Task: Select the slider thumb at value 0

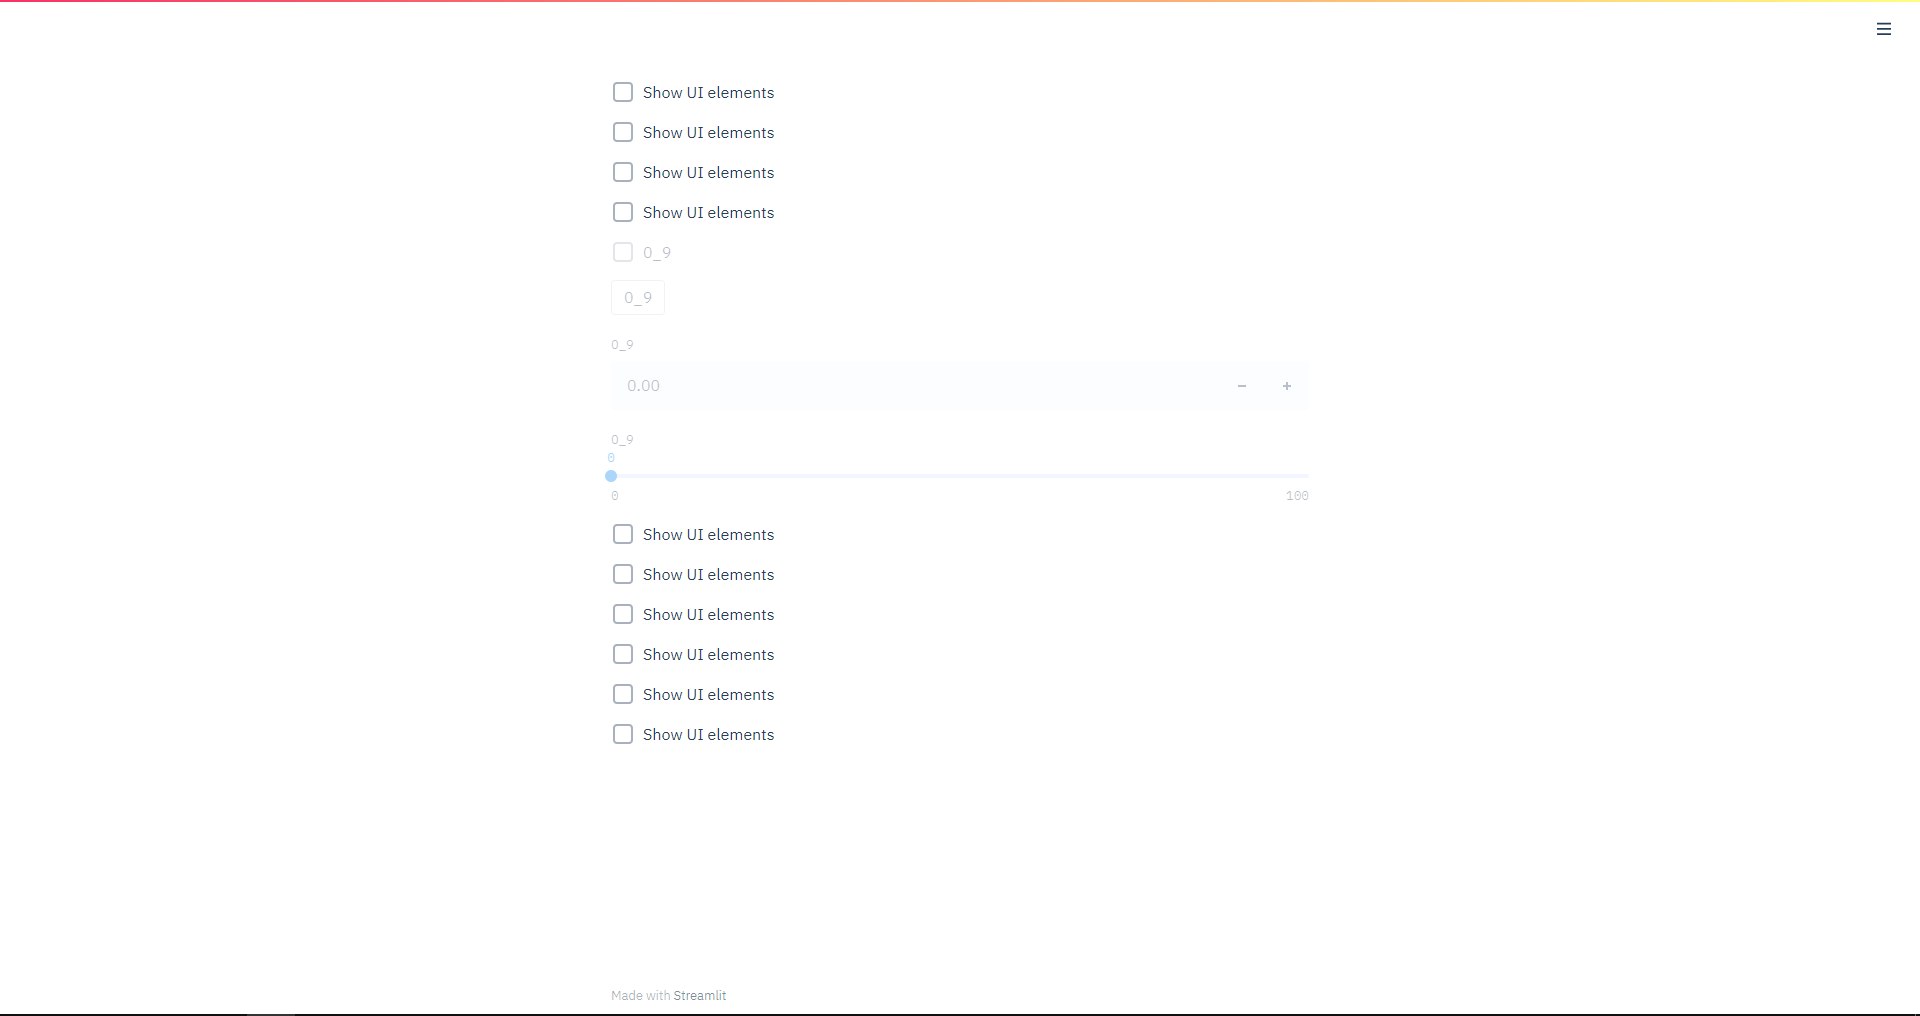Action: pos(611,477)
